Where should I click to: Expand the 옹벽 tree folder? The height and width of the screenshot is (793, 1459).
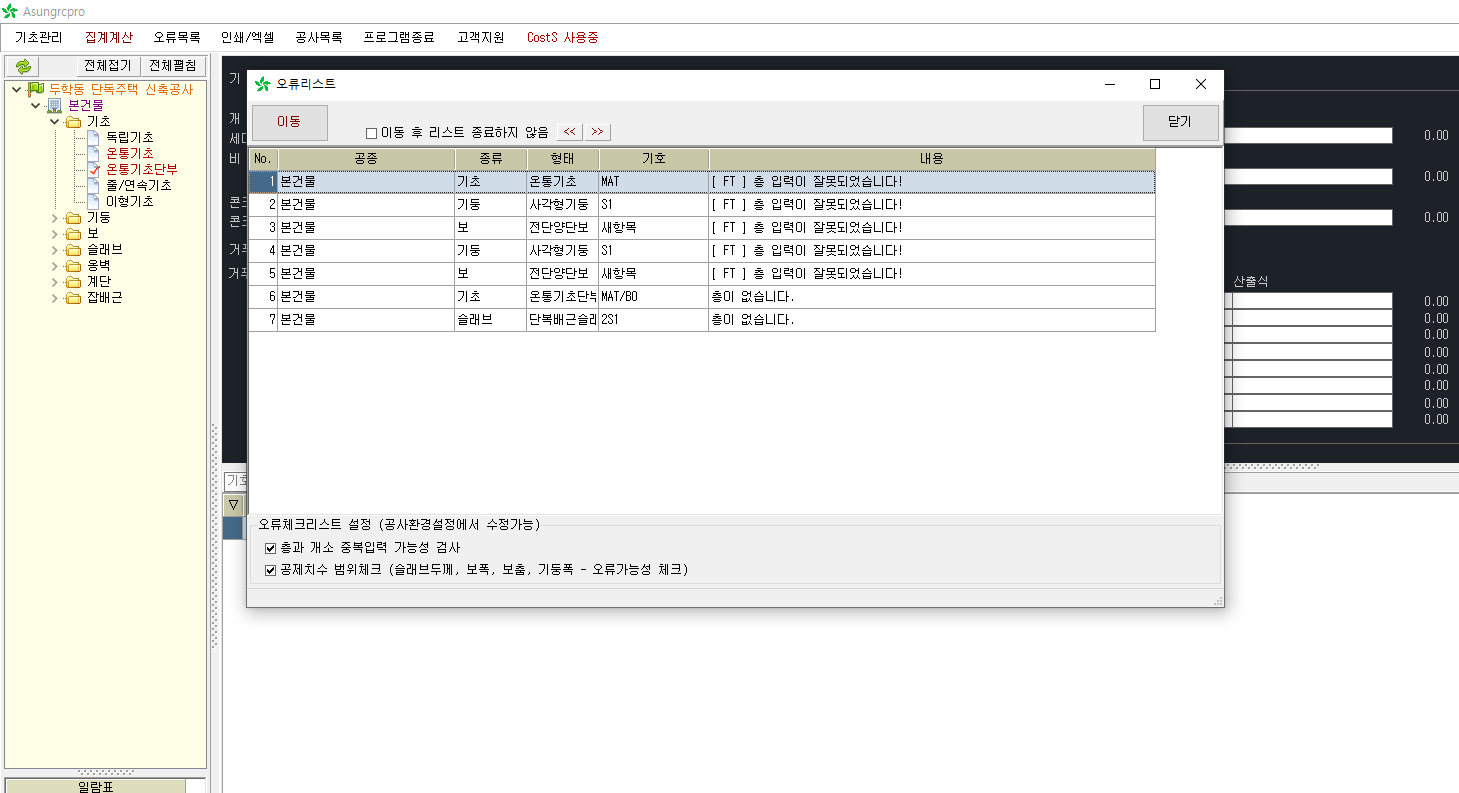point(55,265)
